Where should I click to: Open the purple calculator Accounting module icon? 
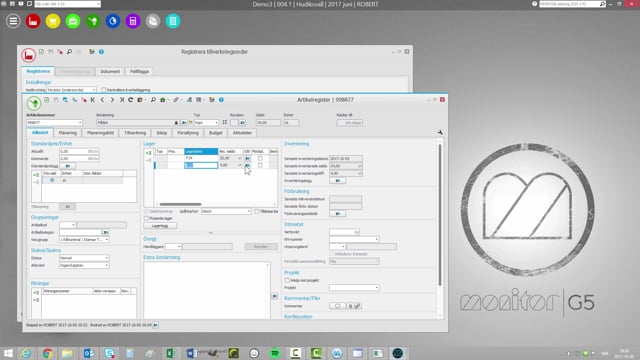point(133,21)
